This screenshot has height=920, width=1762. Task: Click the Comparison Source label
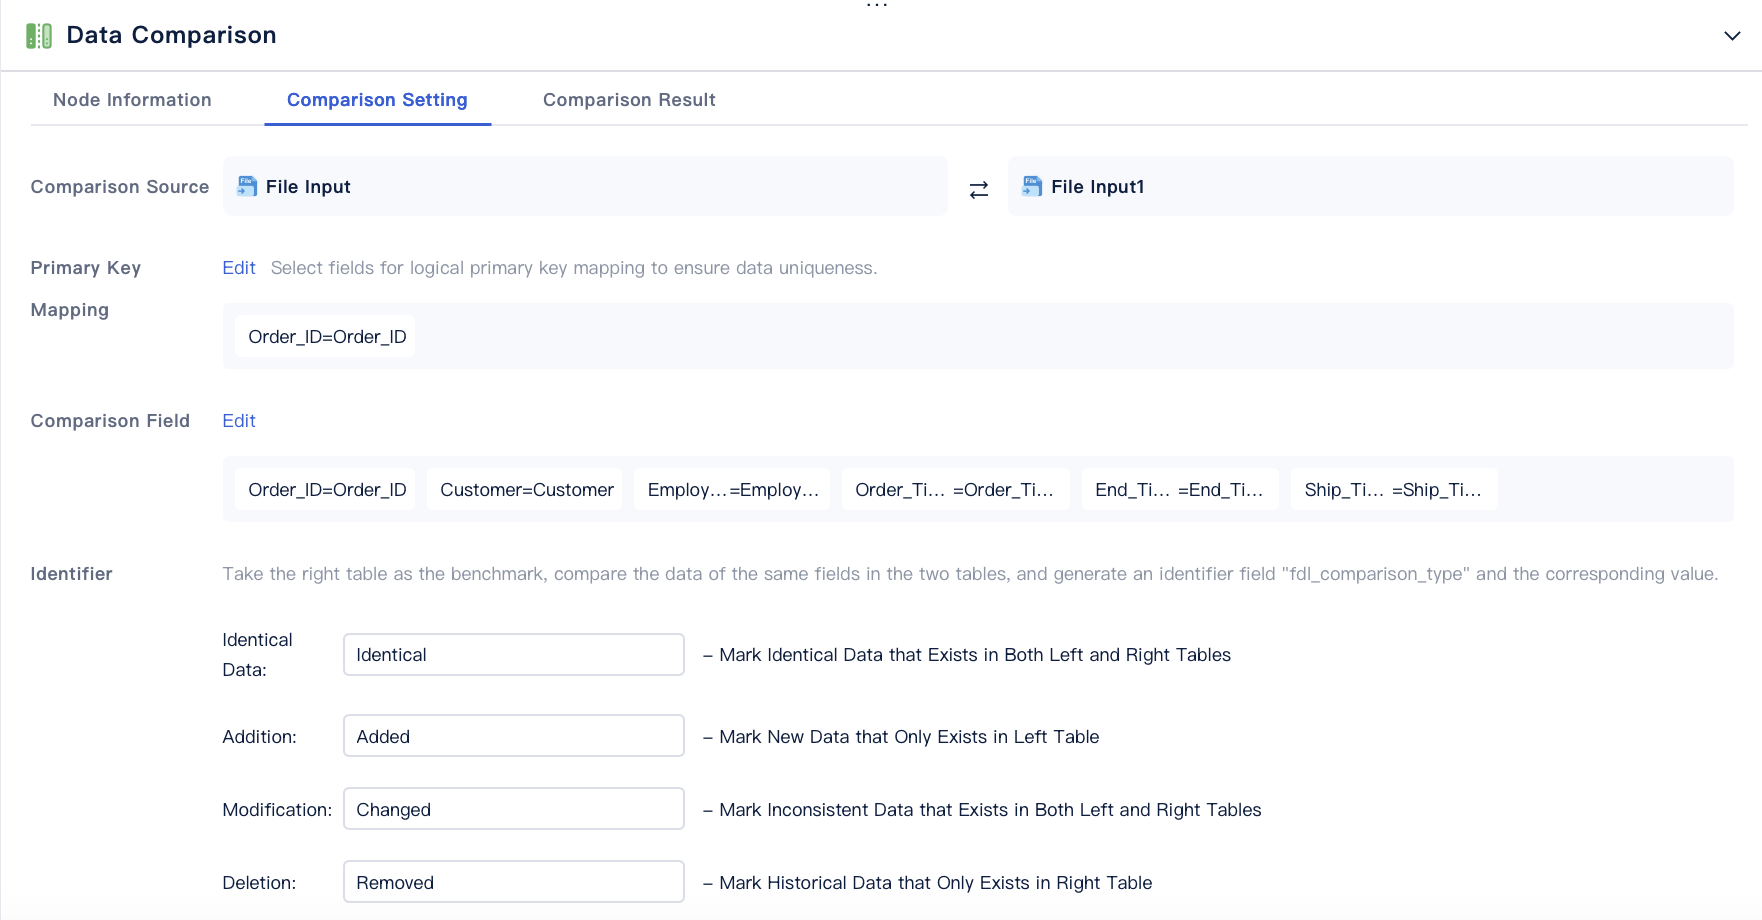click(x=120, y=187)
